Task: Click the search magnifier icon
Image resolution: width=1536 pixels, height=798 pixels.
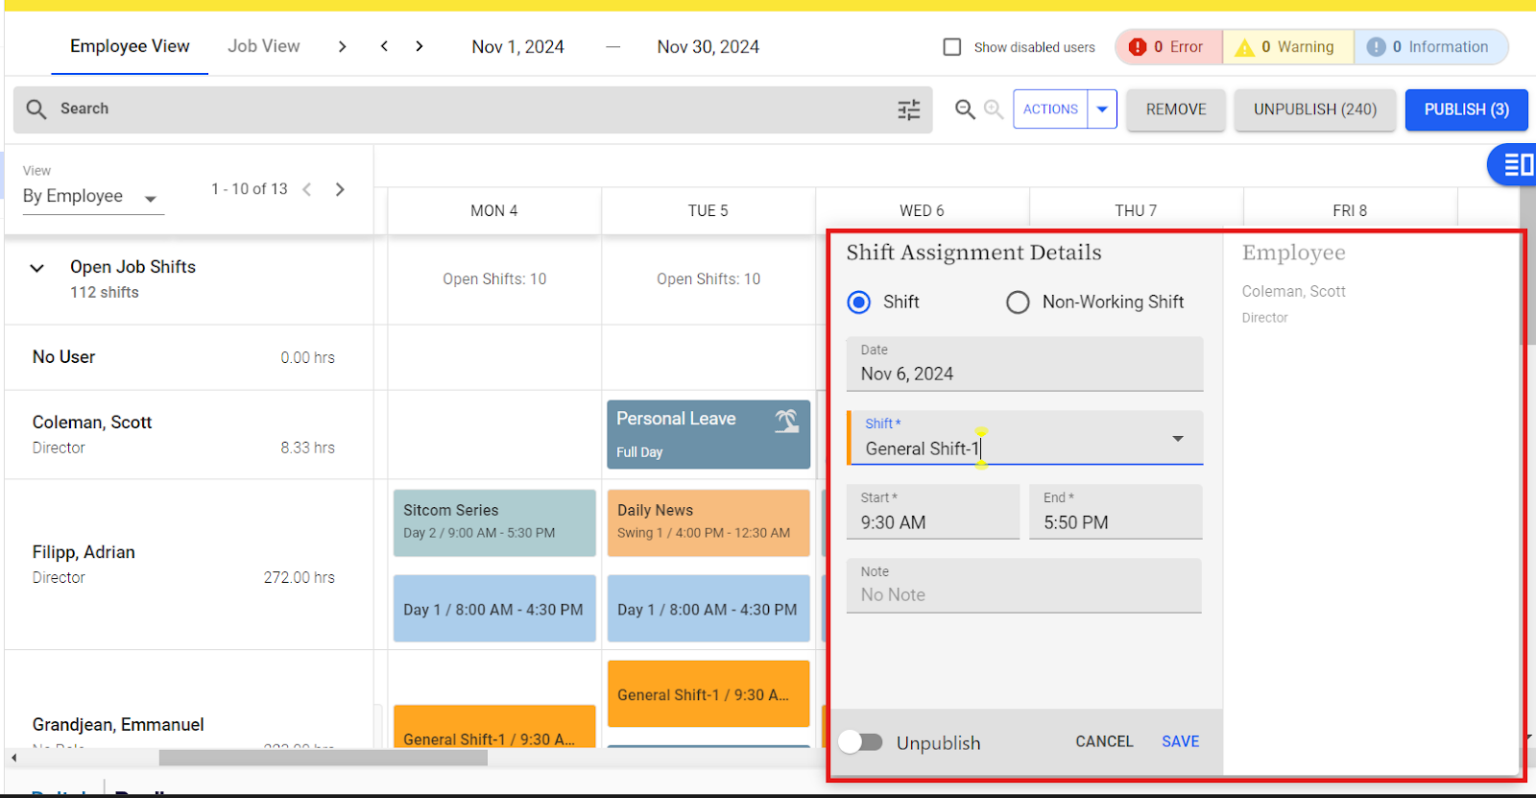Action: point(36,109)
